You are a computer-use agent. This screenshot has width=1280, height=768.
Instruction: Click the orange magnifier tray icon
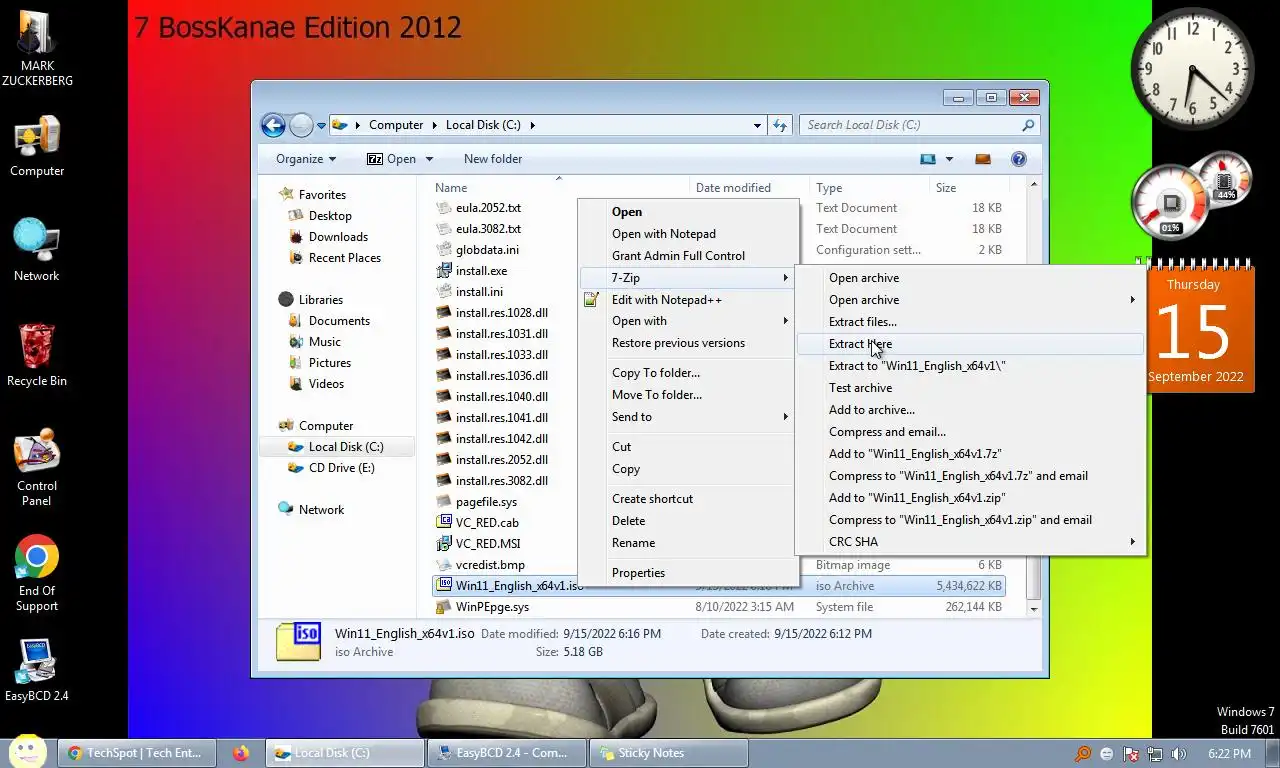pos(1083,754)
